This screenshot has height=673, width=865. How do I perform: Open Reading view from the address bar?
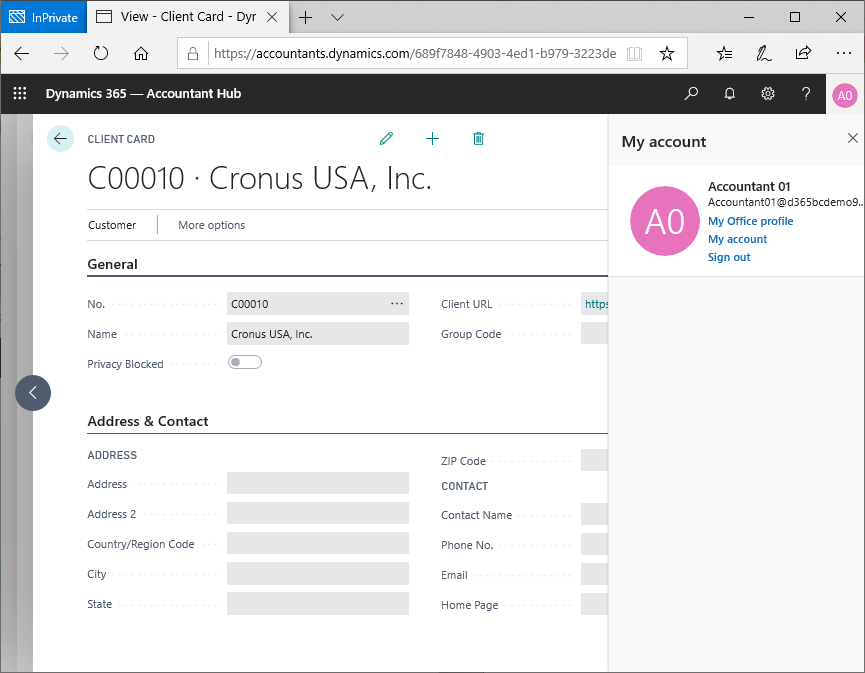coord(634,54)
